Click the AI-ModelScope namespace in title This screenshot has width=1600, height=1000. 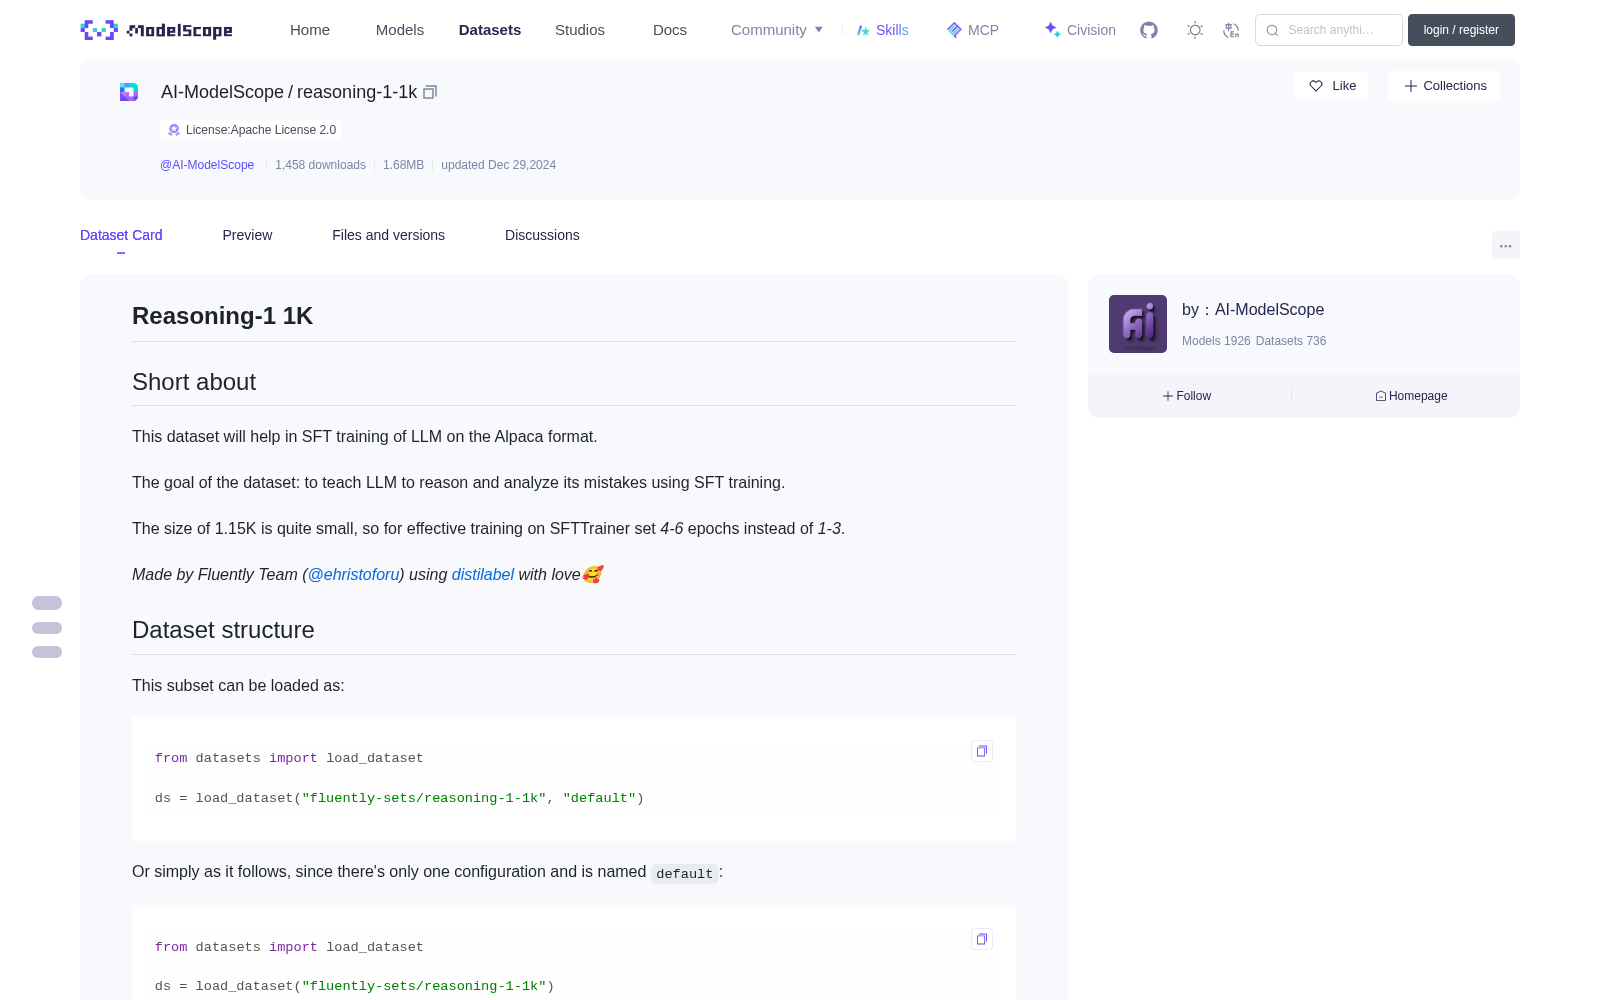click(222, 92)
